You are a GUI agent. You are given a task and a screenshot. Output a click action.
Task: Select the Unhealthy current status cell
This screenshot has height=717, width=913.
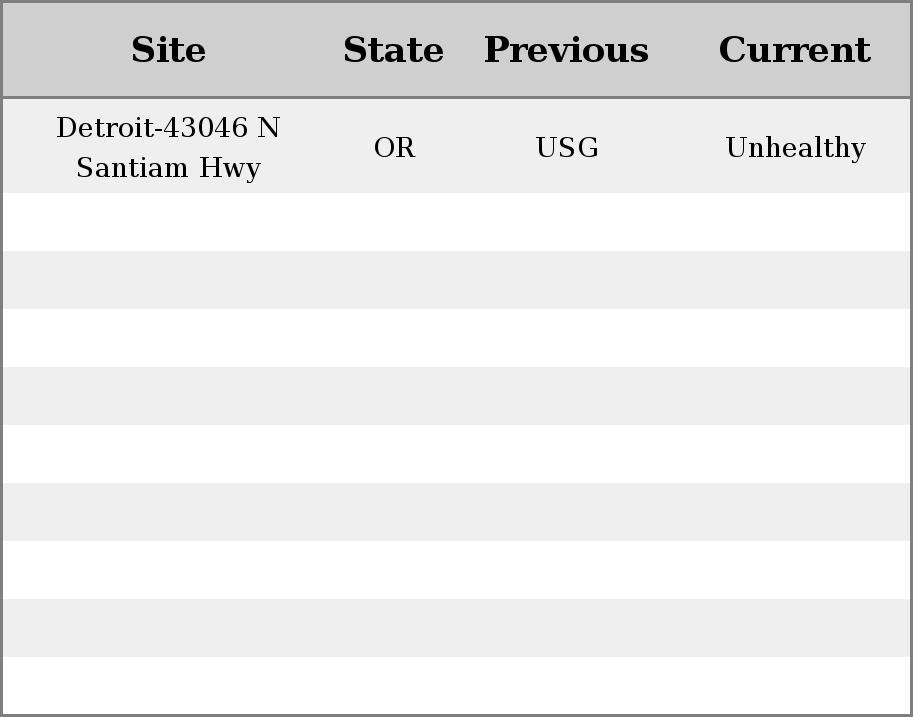795,146
